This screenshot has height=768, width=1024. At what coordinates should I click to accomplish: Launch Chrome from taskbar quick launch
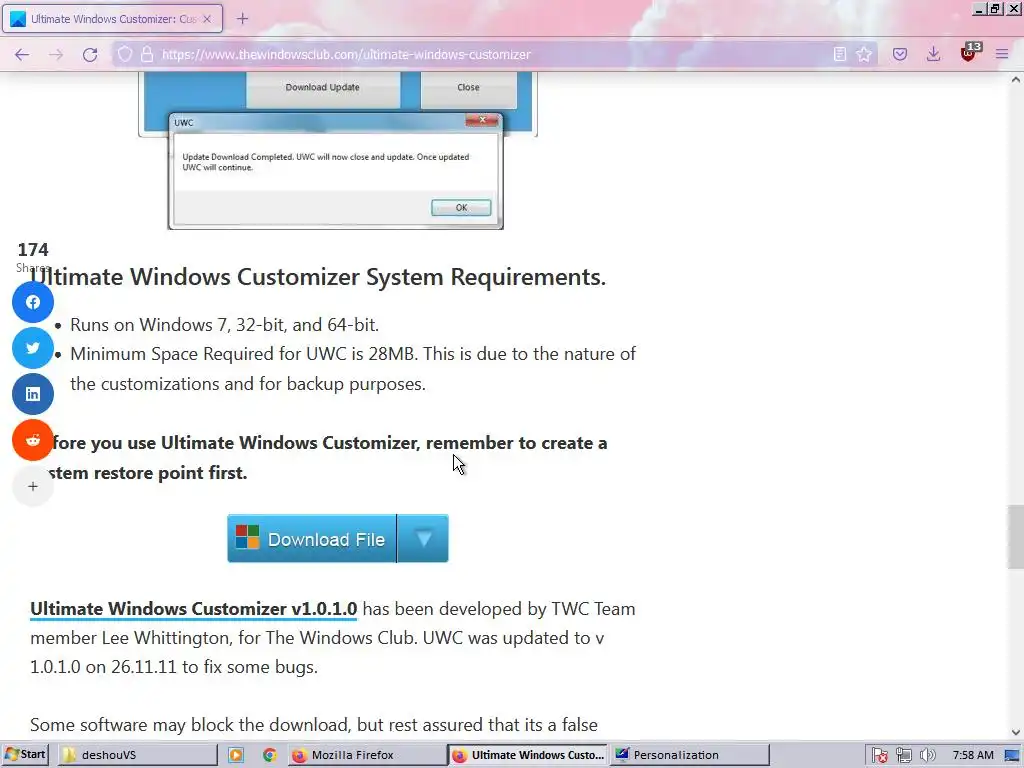click(269, 755)
